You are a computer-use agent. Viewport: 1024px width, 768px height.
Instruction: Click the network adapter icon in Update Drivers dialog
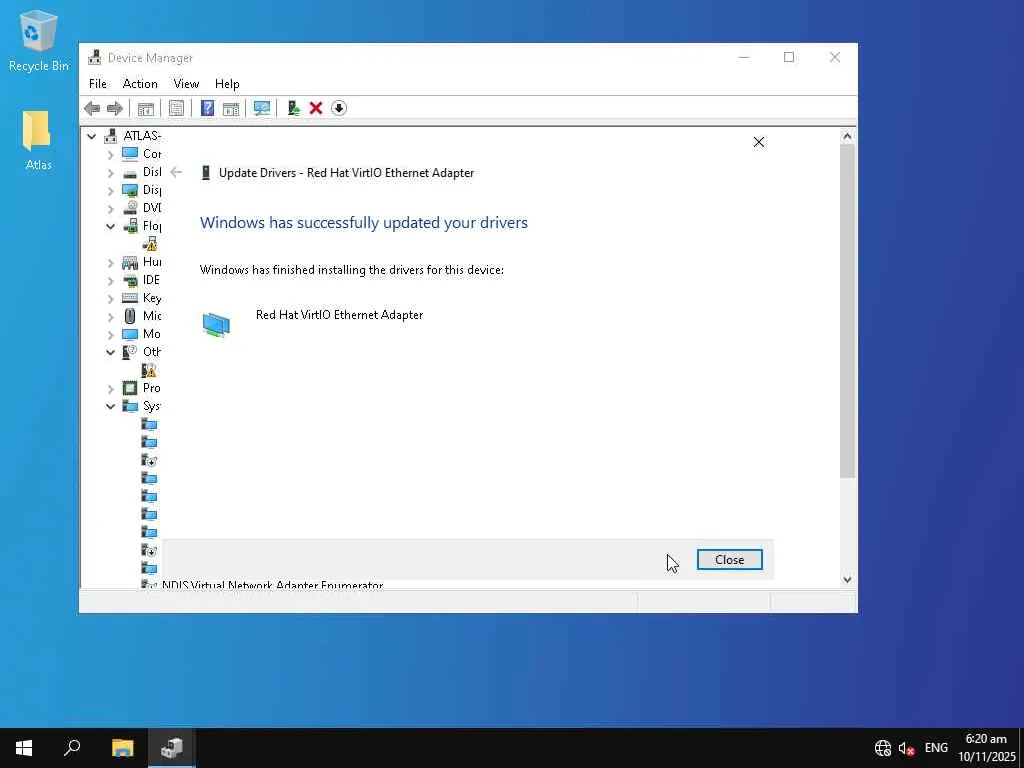click(x=216, y=325)
